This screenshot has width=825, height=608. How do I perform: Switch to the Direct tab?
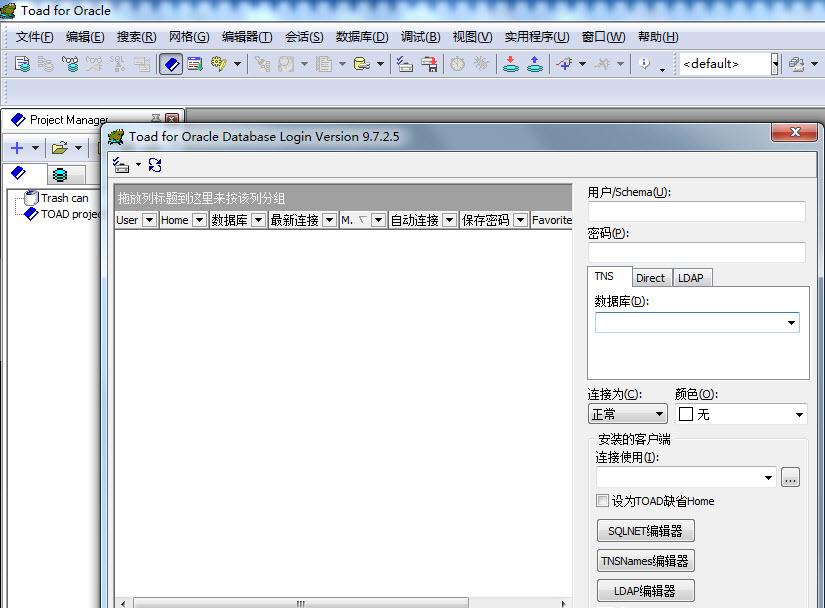[650, 278]
